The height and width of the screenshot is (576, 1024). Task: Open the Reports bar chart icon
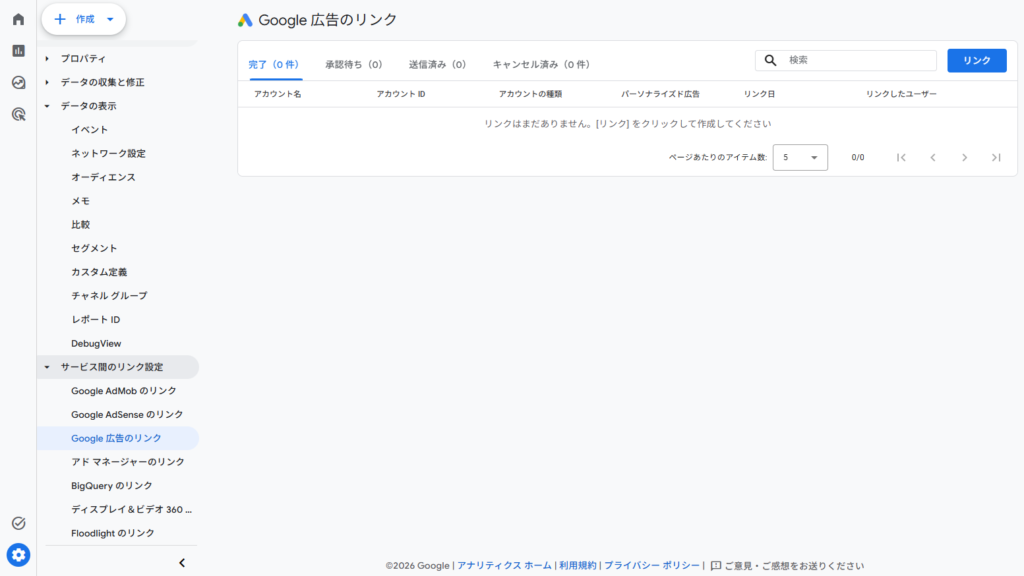pyautogui.click(x=18, y=50)
